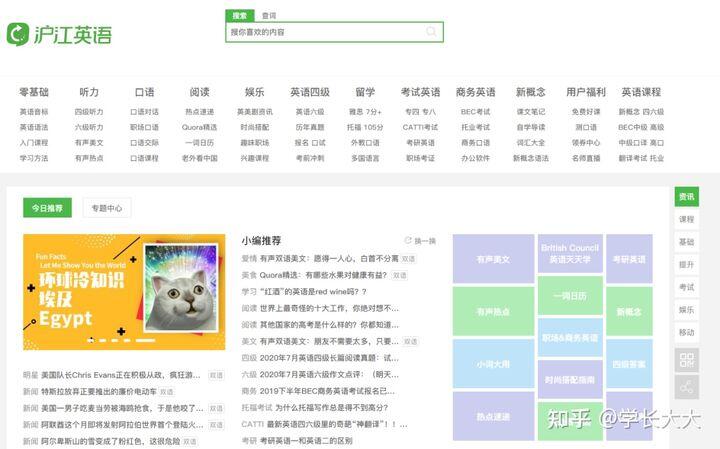Open article 世界上最奇怪的十大工作
The width and height of the screenshot is (720, 449).
click(x=329, y=308)
